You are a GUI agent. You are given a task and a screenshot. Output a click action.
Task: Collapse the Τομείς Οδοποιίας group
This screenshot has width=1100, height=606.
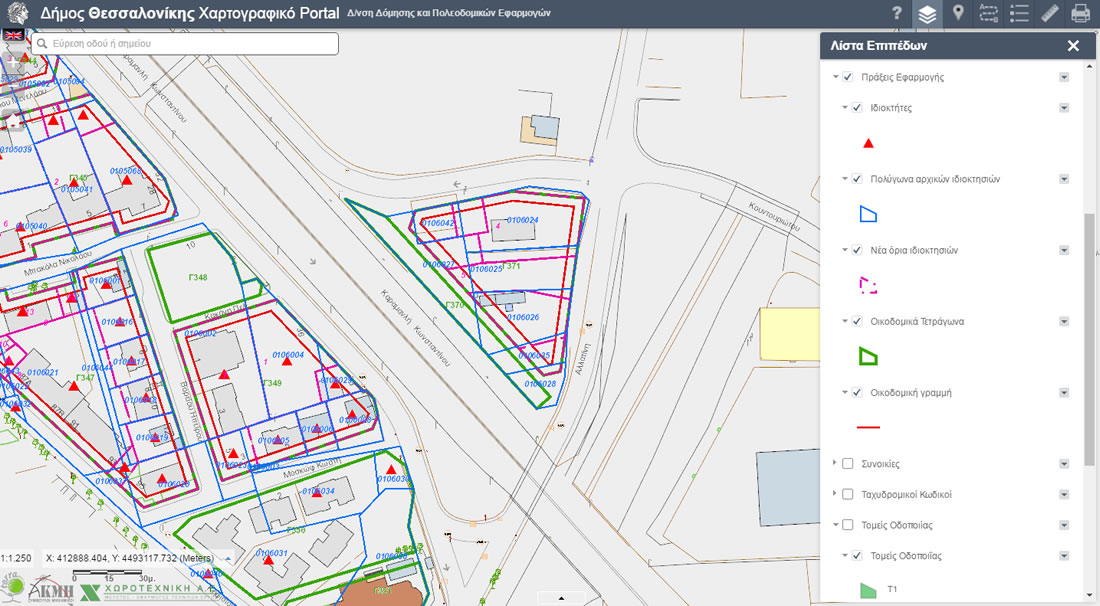click(x=836, y=525)
